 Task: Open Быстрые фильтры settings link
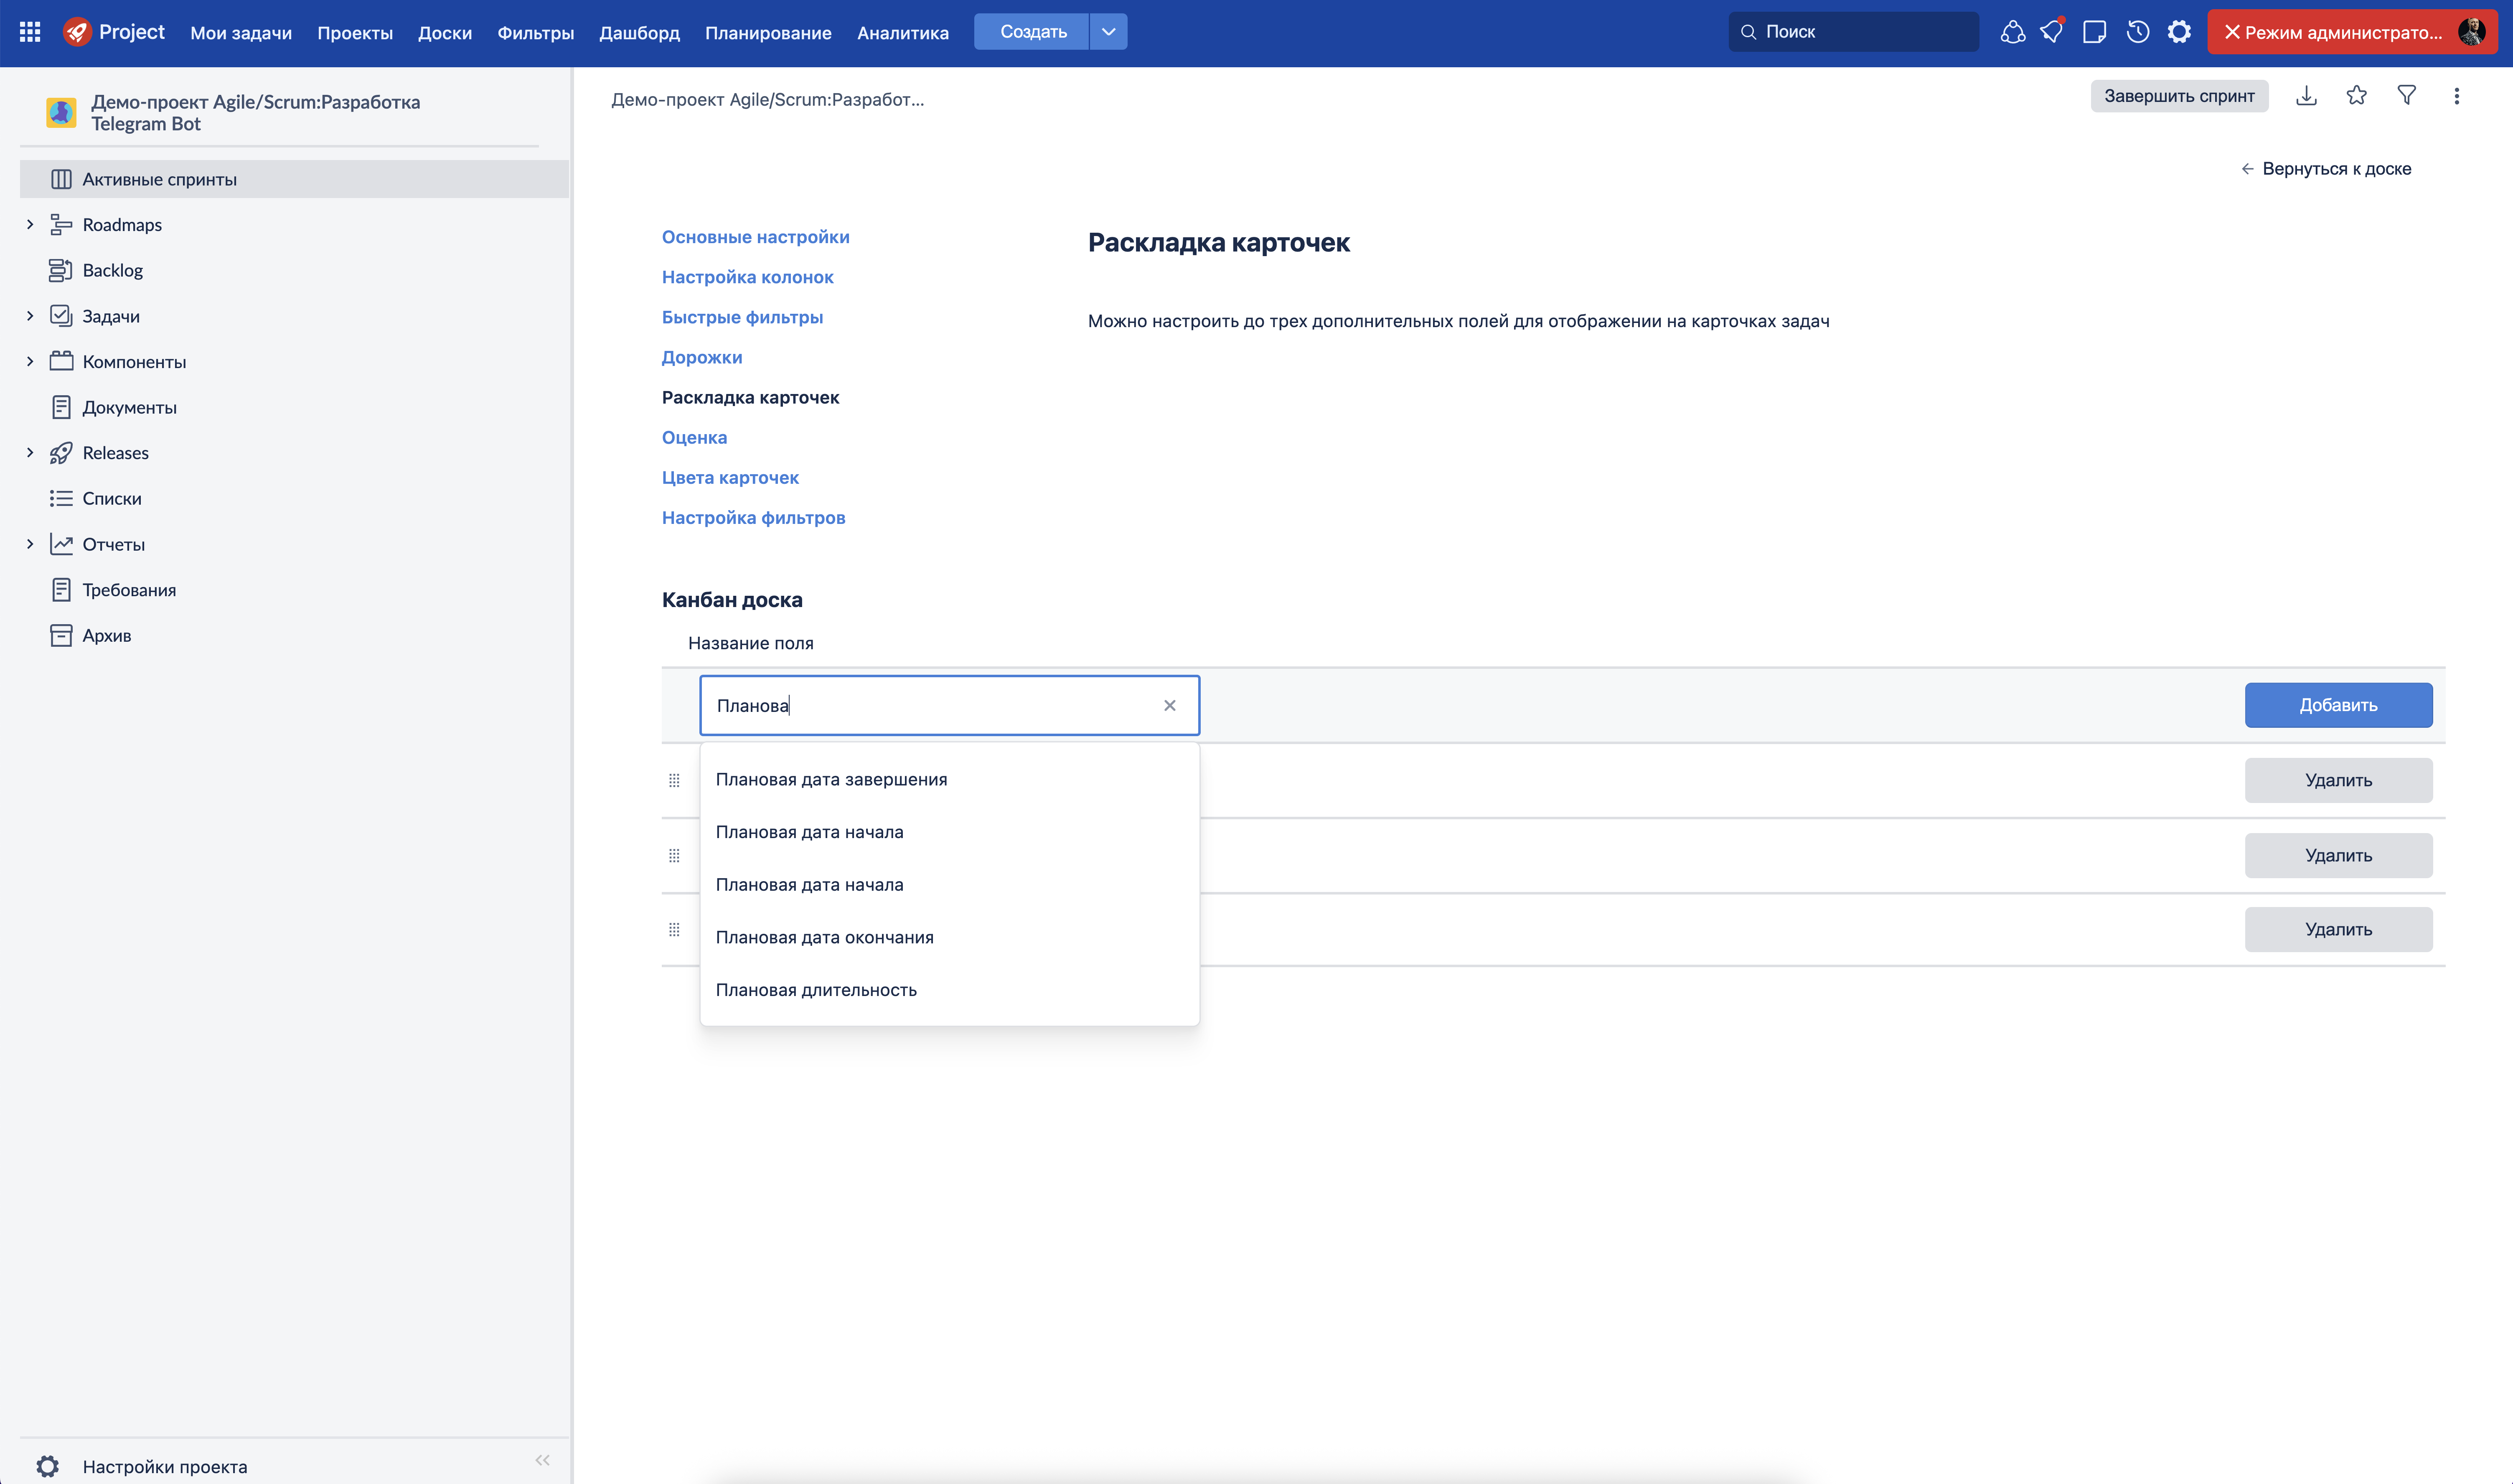click(742, 317)
